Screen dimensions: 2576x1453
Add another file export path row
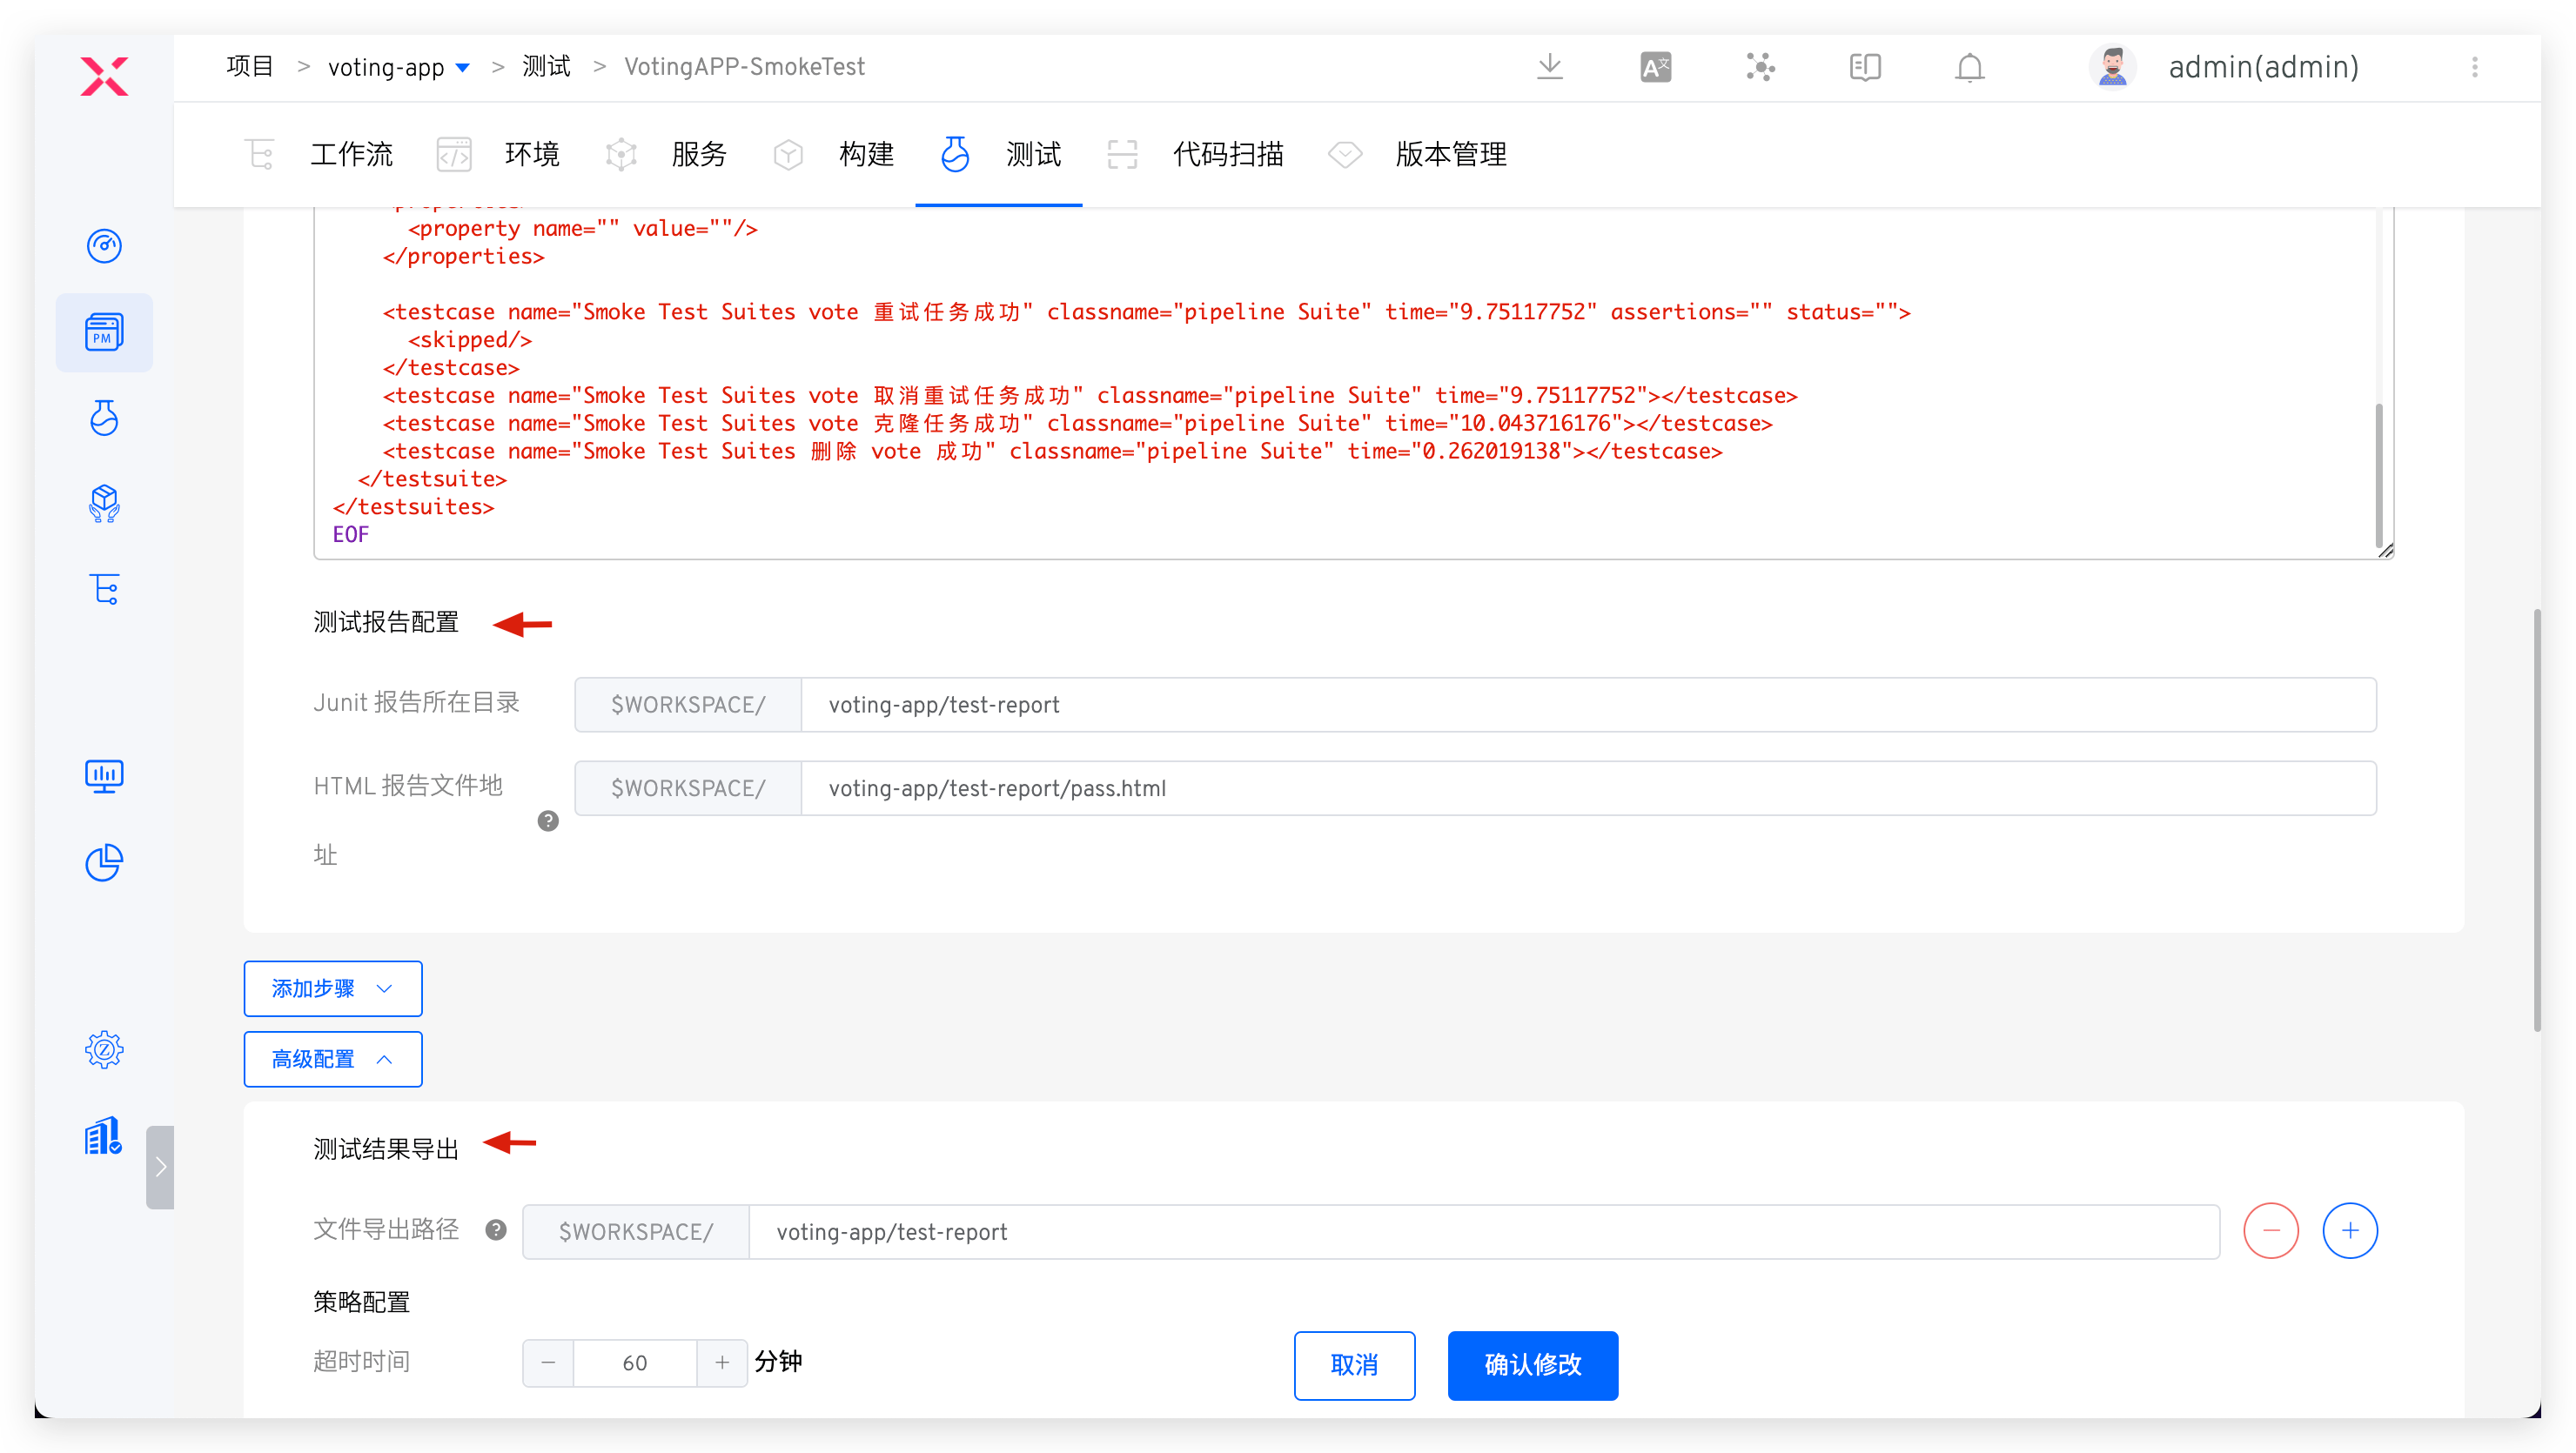[x=2349, y=1231]
